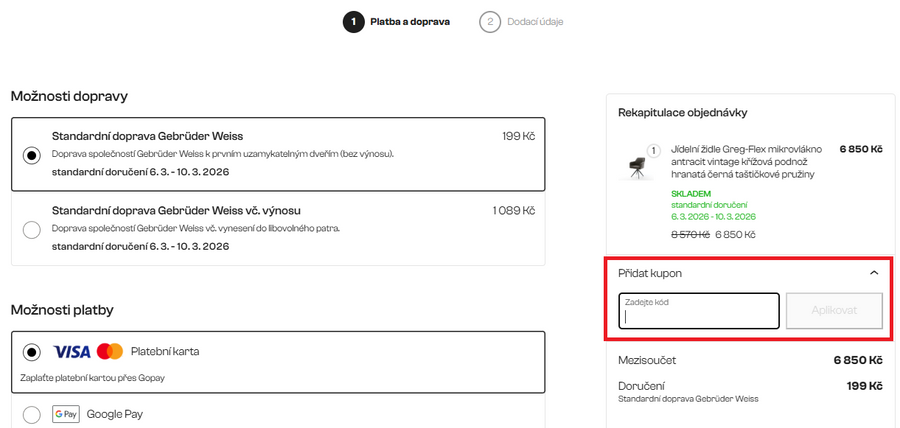Click the step 2 circle icon
The image size is (900, 428).
click(x=489, y=22)
